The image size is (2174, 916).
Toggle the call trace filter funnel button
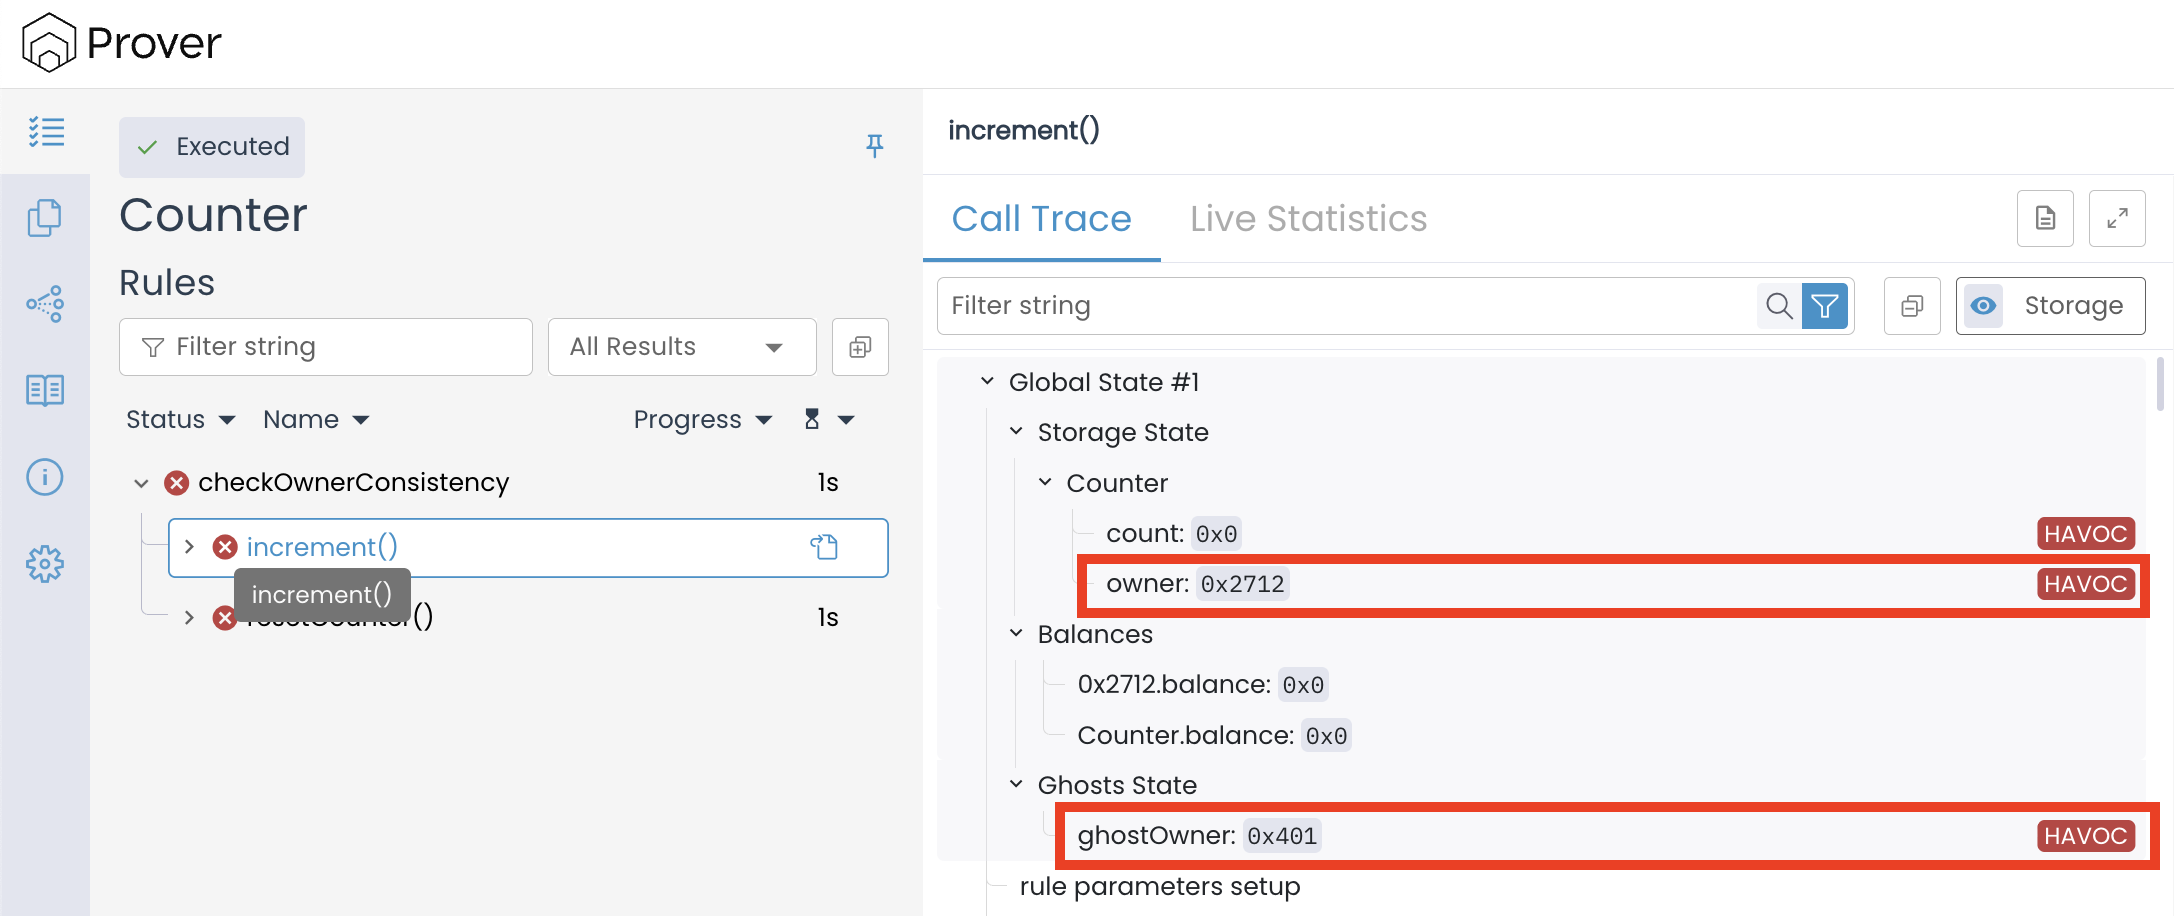point(1824,305)
